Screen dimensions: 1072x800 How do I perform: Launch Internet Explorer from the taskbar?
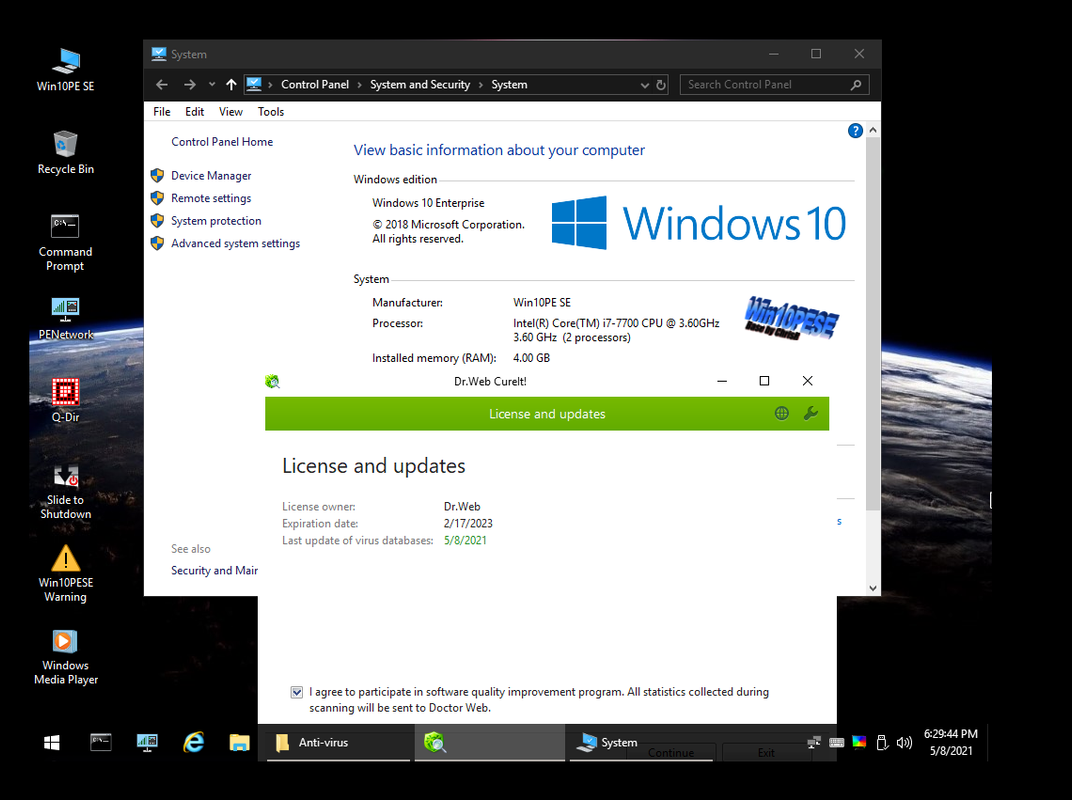pos(193,743)
